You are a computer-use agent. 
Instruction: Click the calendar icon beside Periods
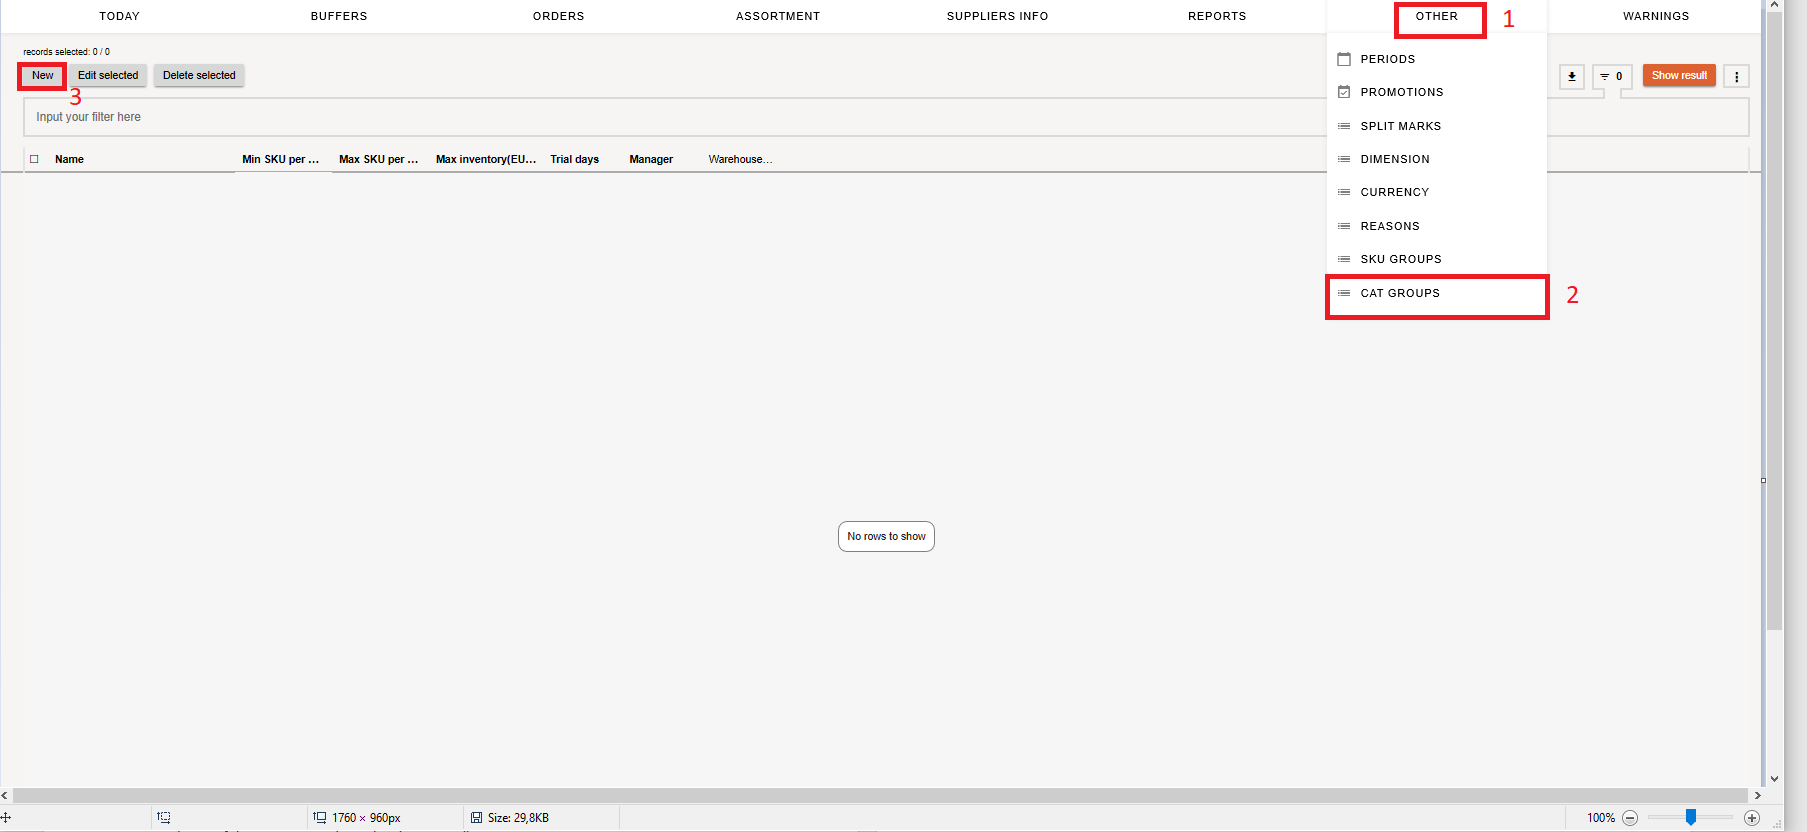1344,59
